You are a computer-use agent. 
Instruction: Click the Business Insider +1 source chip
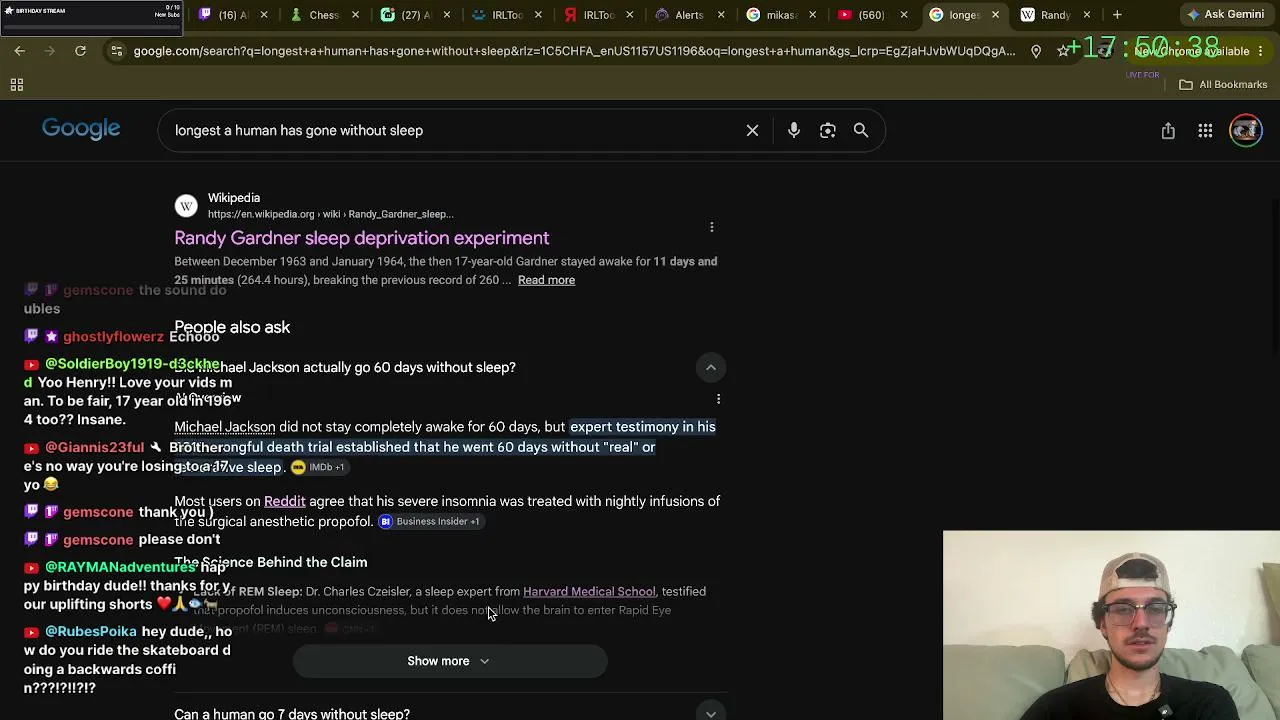tap(429, 521)
